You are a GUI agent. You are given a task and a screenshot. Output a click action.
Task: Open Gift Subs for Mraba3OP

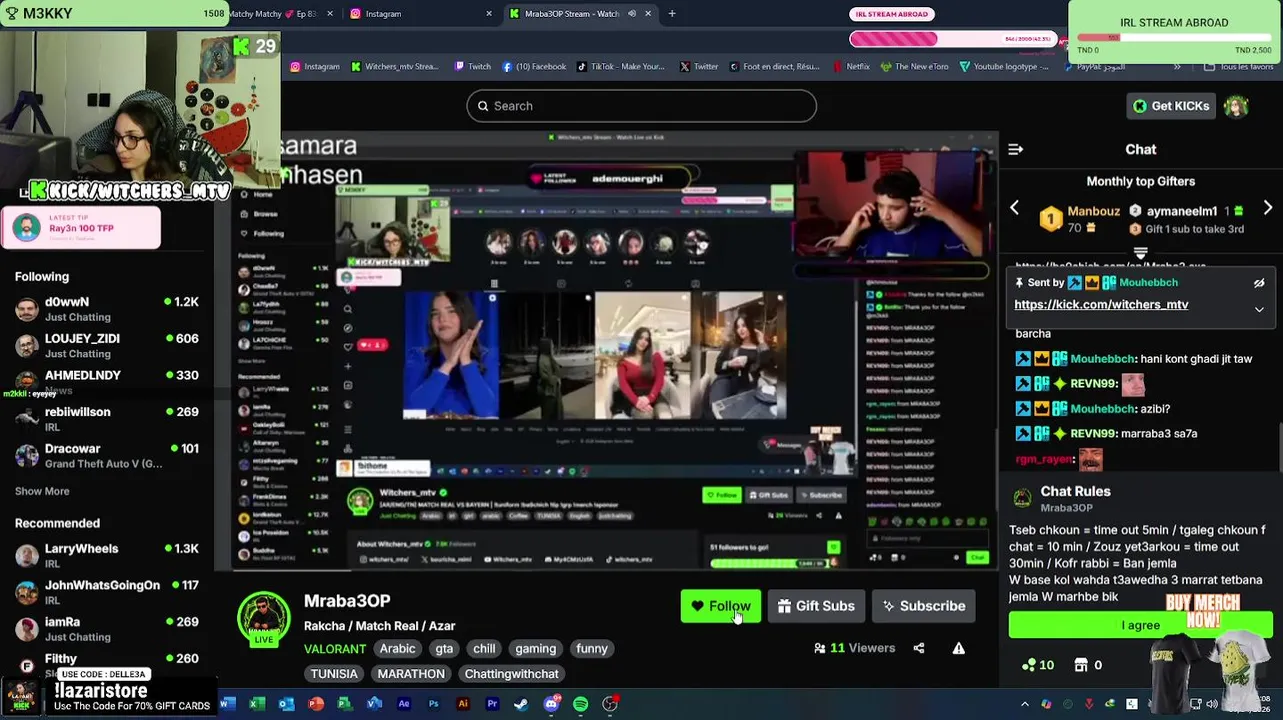816,606
